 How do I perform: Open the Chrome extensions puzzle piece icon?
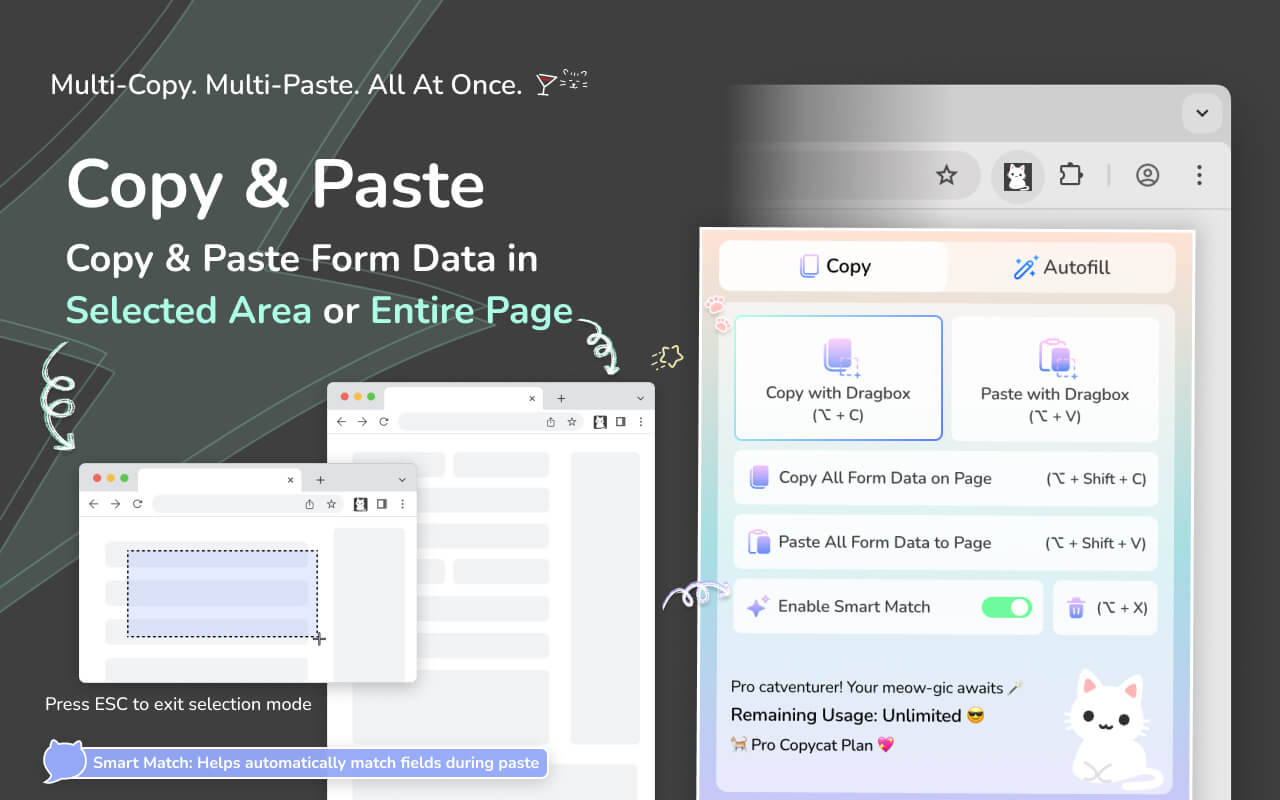tap(1071, 175)
